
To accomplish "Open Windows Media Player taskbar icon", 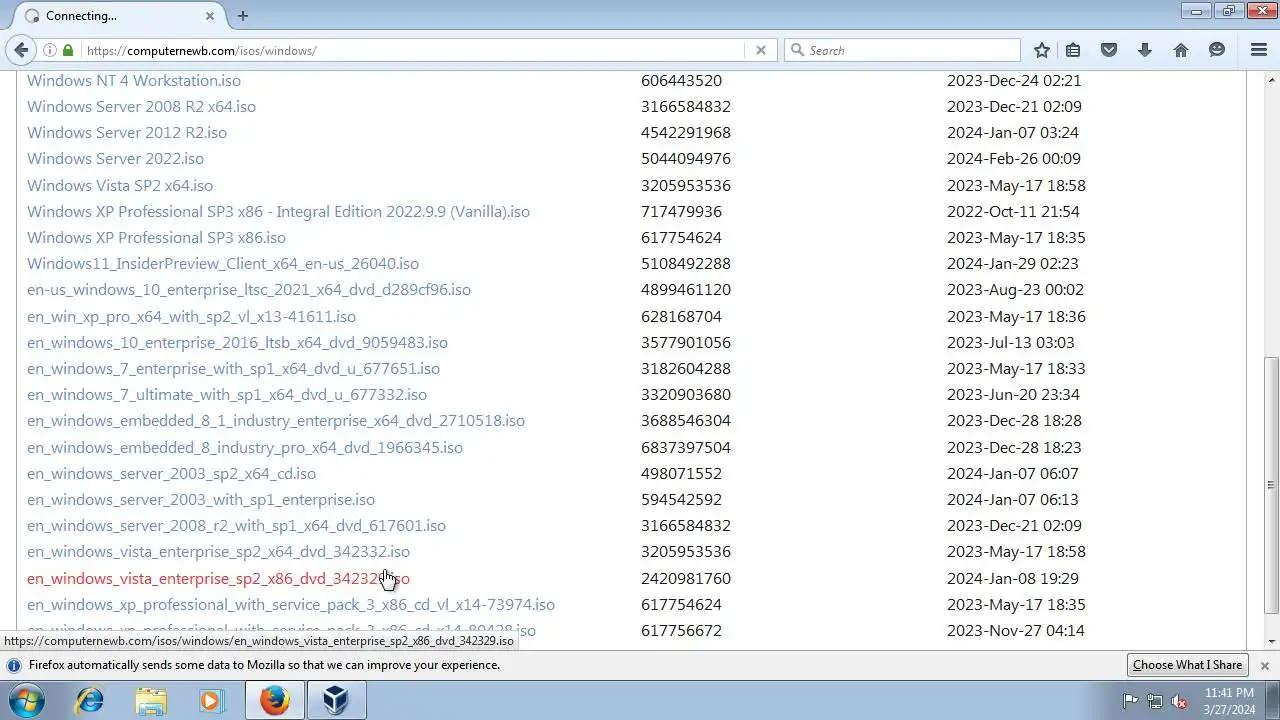I will coord(211,700).
